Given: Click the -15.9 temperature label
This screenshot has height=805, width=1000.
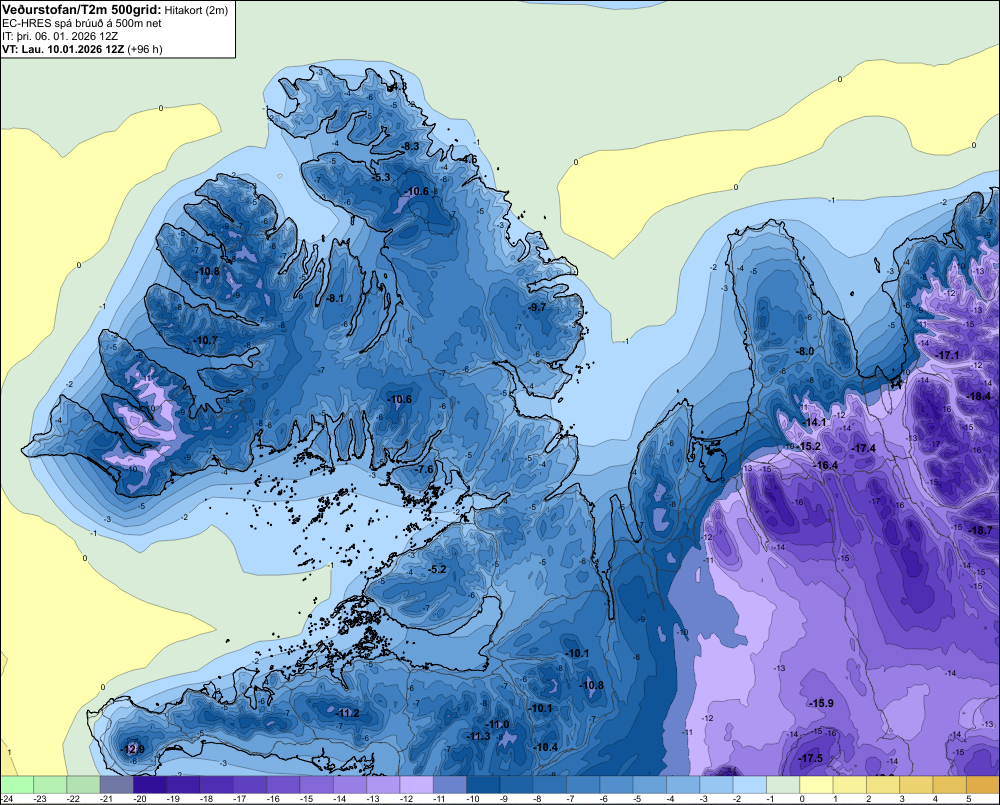Looking at the screenshot, I should pos(821,703).
